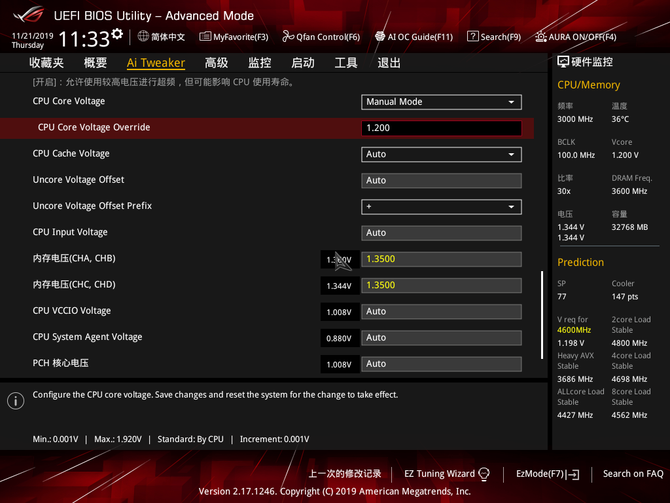This screenshot has width=670, height=503.
Task: Click the info circle icon
Action: tap(16, 401)
